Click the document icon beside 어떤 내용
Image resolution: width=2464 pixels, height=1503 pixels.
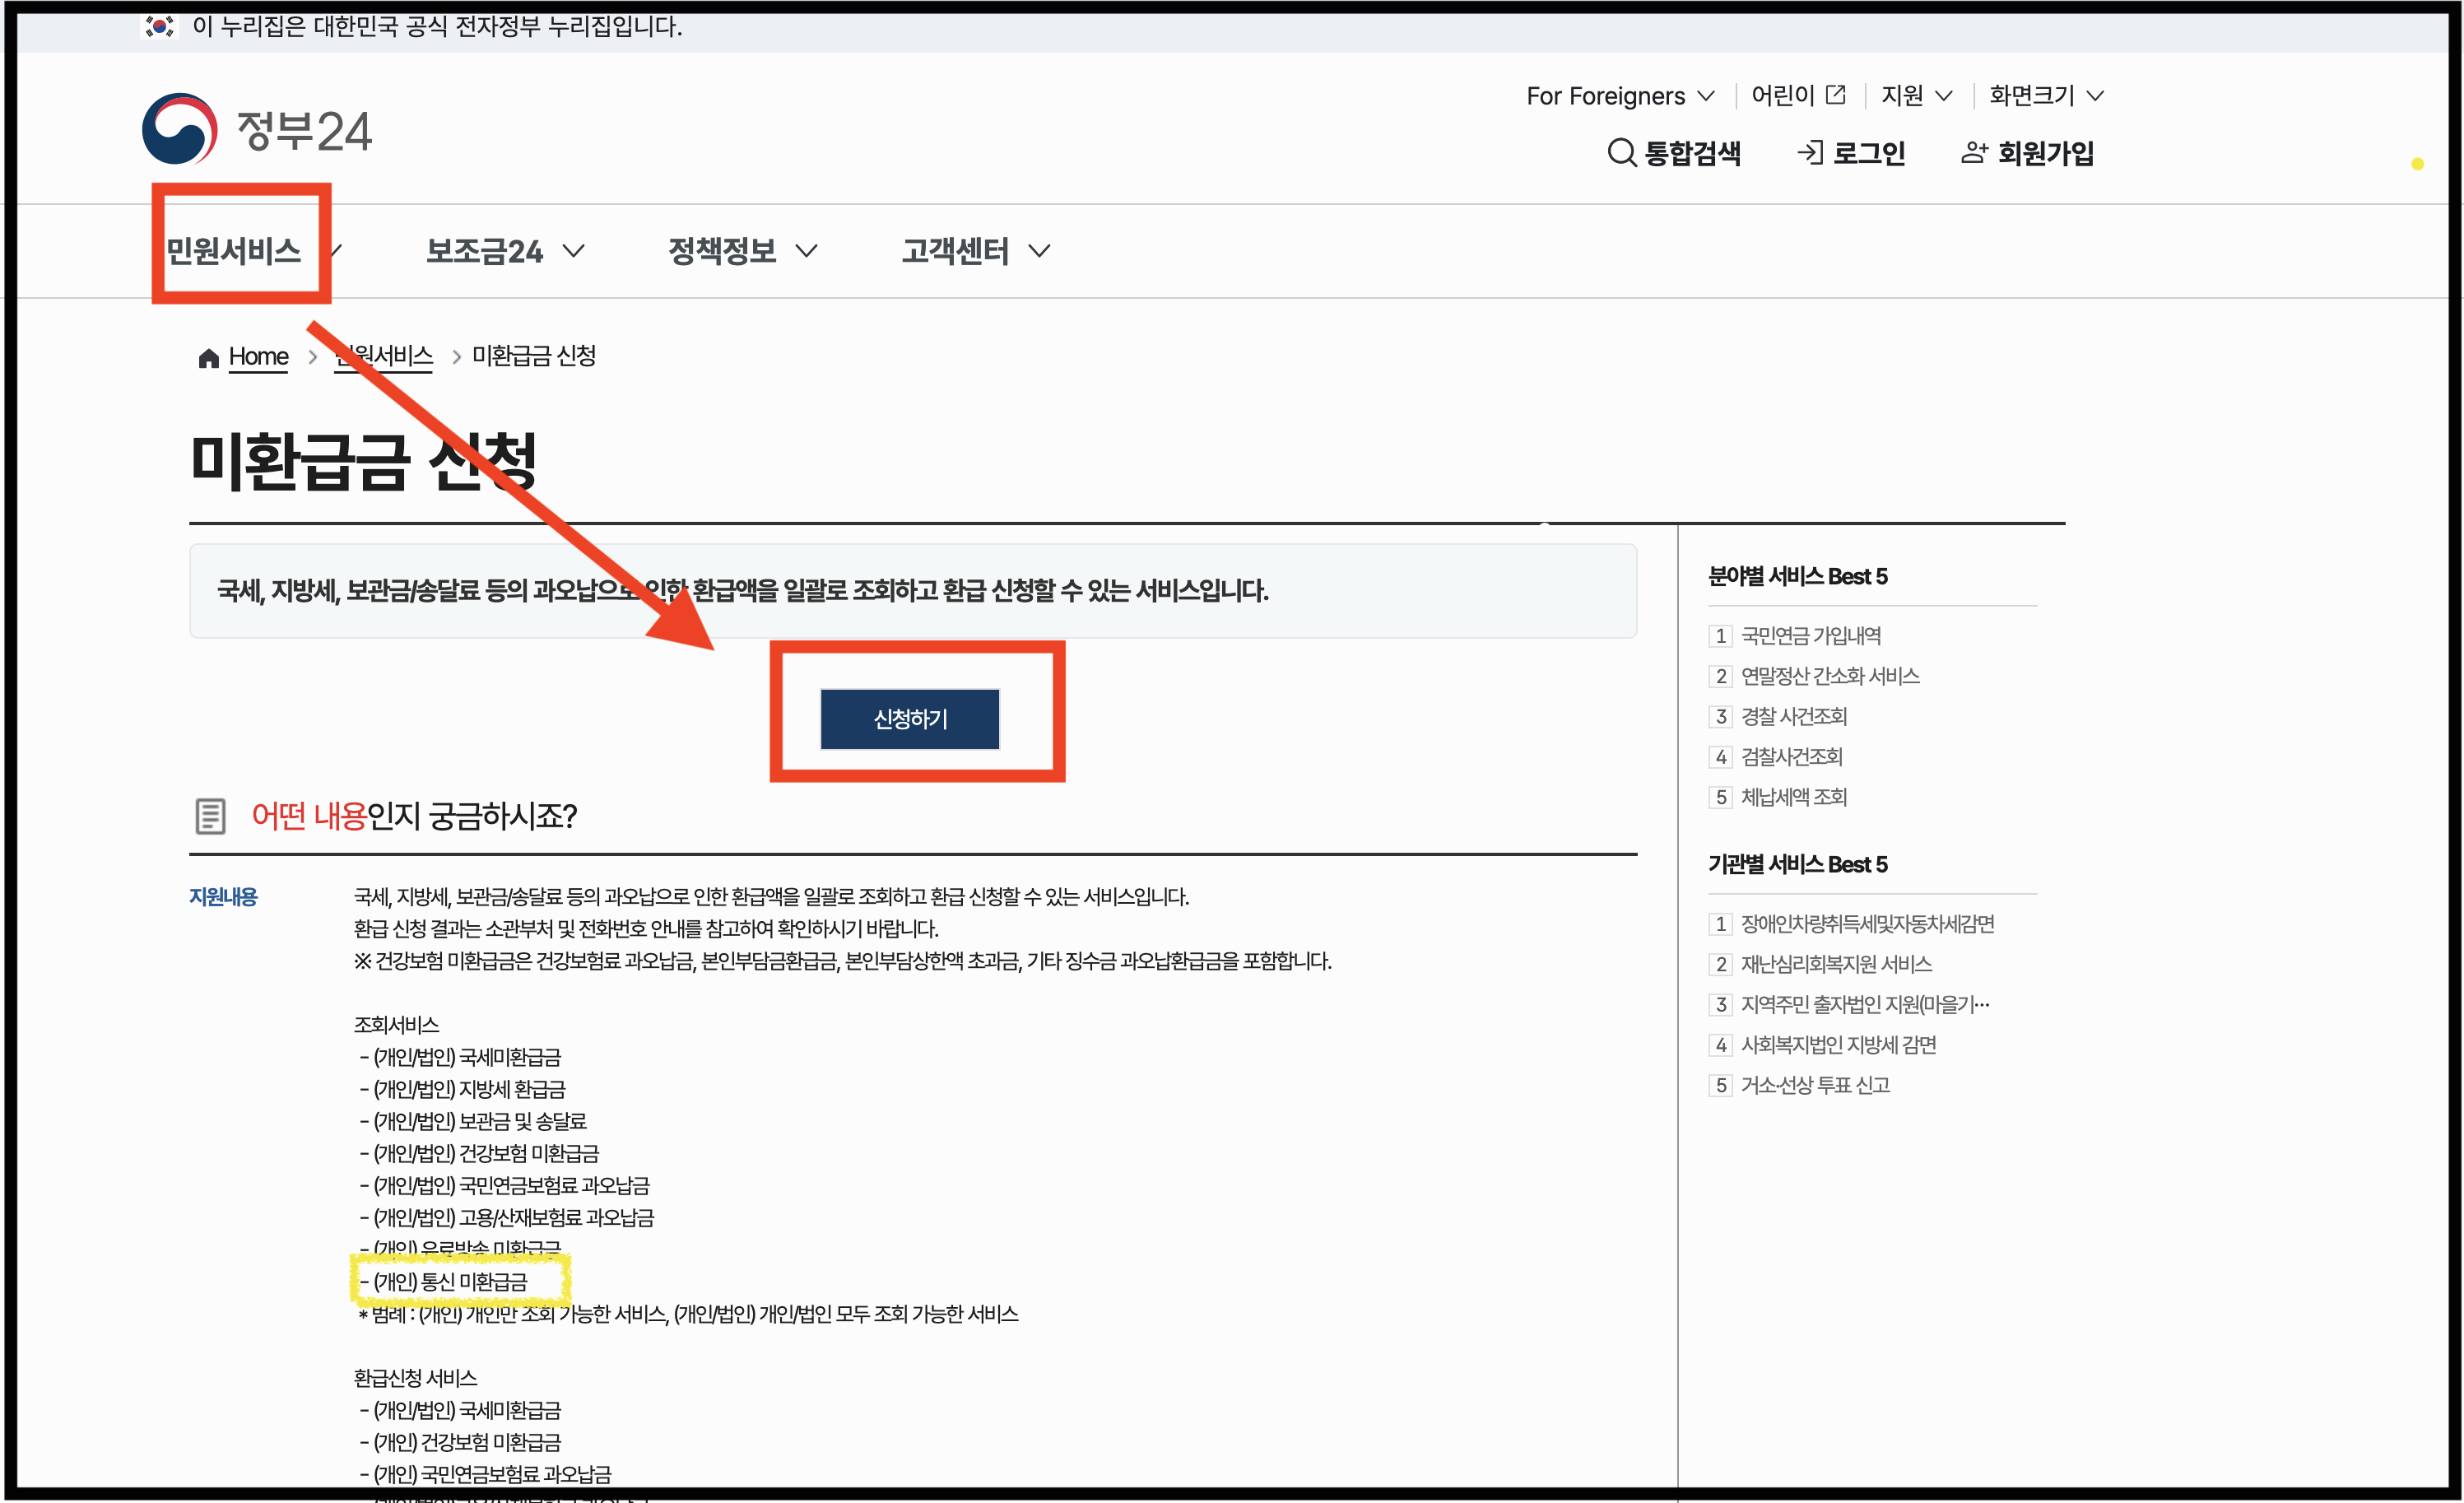tap(211, 816)
